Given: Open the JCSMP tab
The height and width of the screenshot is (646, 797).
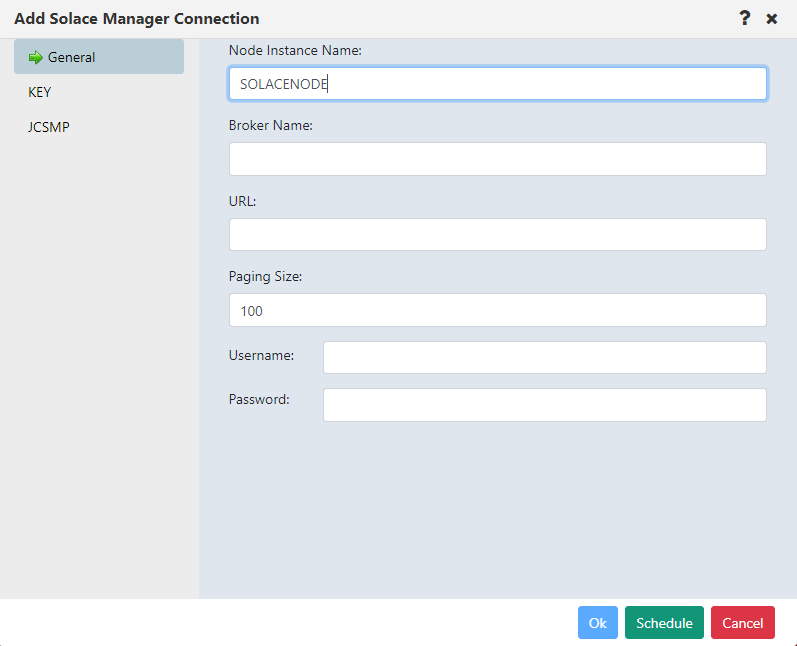Looking at the screenshot, I should coord(49,127).
